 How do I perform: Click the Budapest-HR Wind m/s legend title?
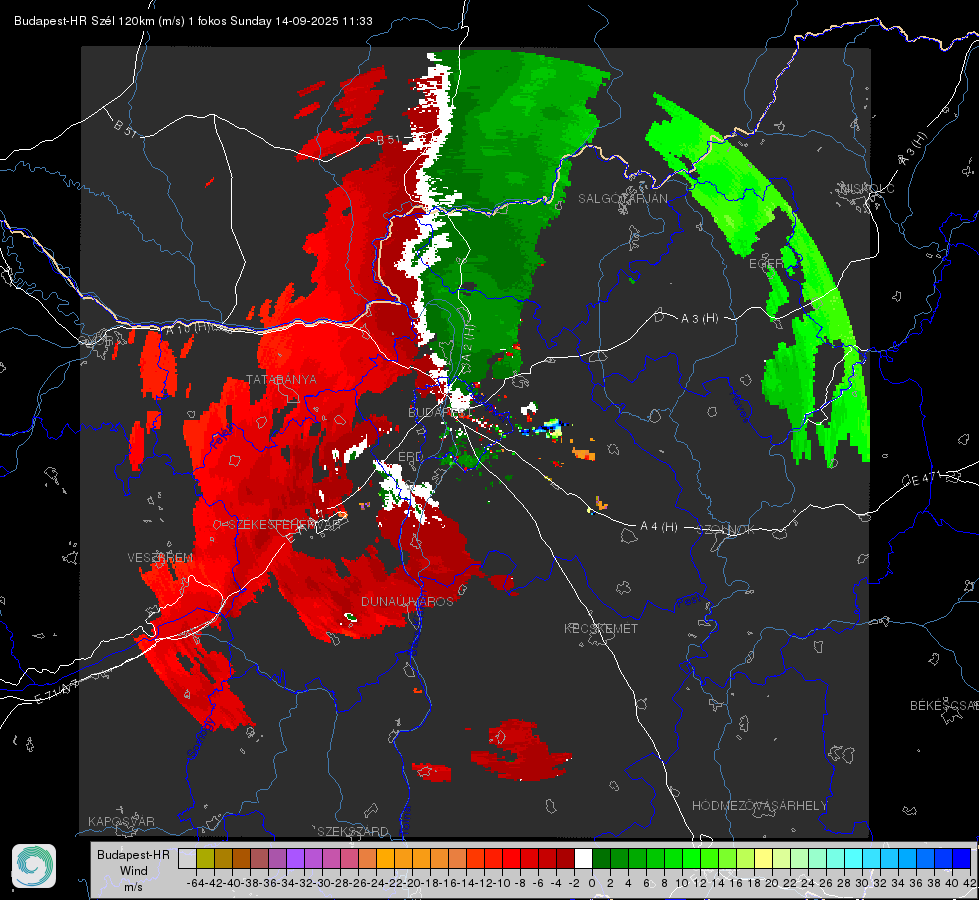(133, 870)
